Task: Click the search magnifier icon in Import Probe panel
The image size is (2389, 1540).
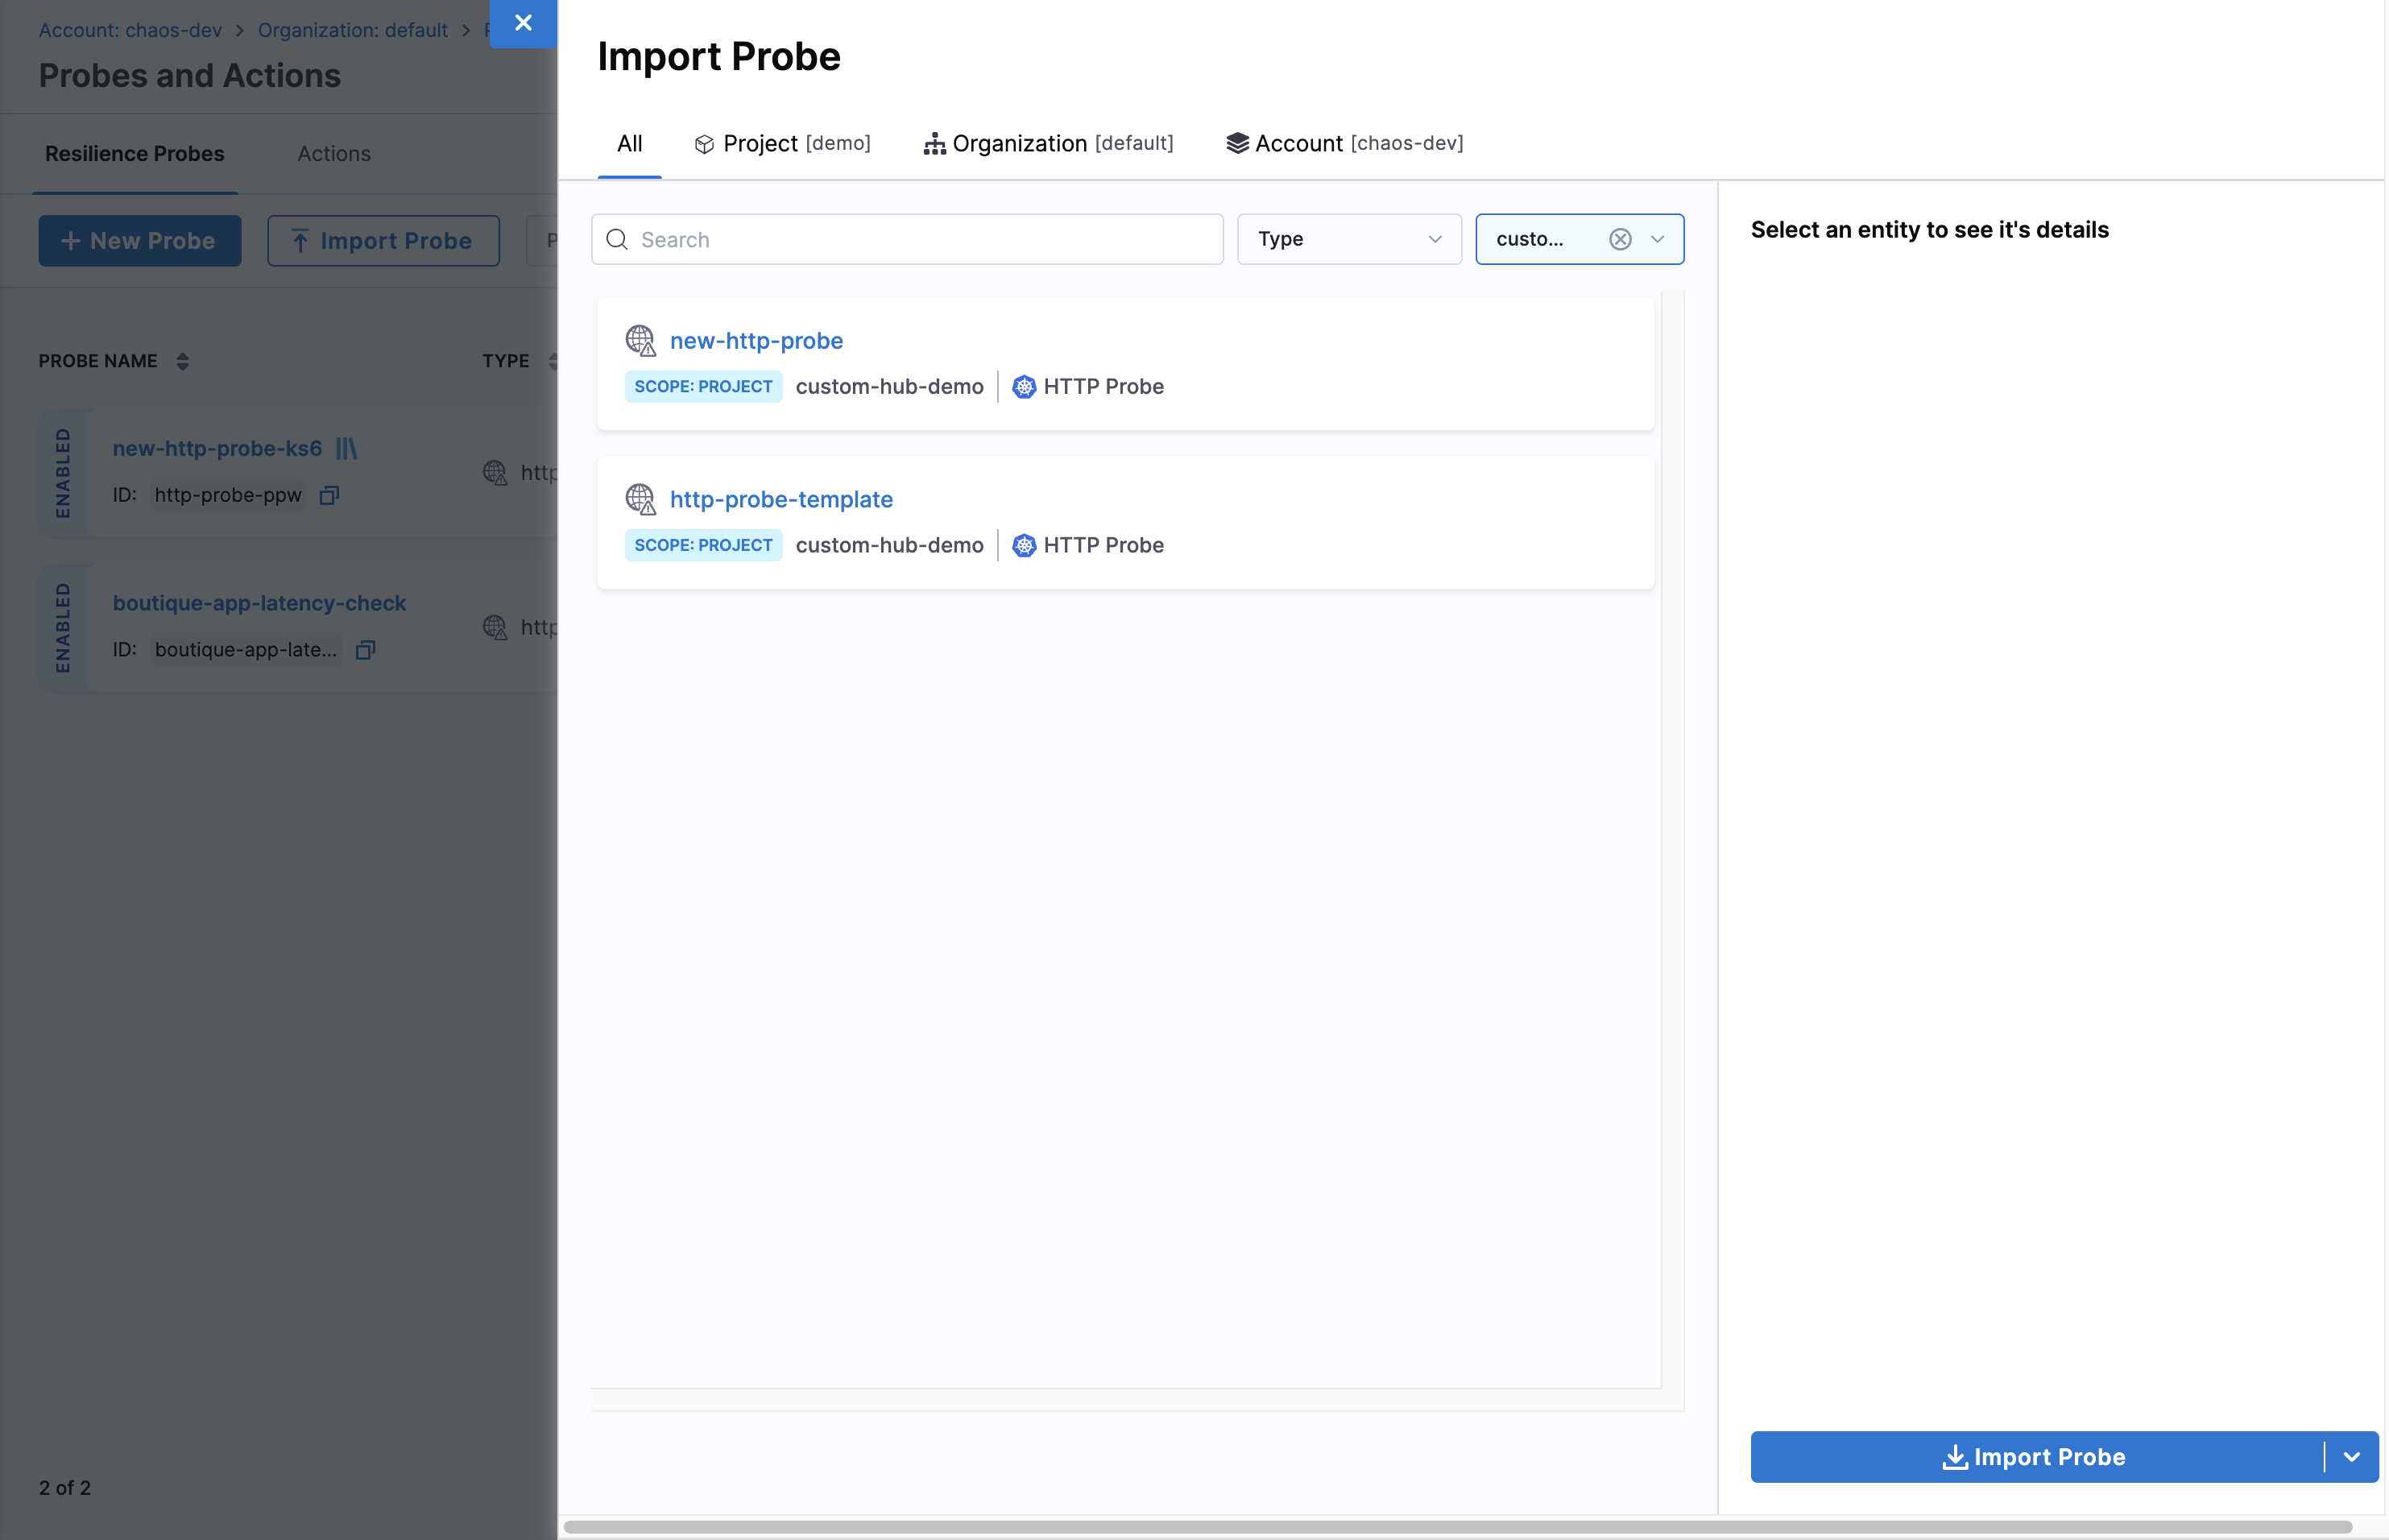Action: (617, 239)
